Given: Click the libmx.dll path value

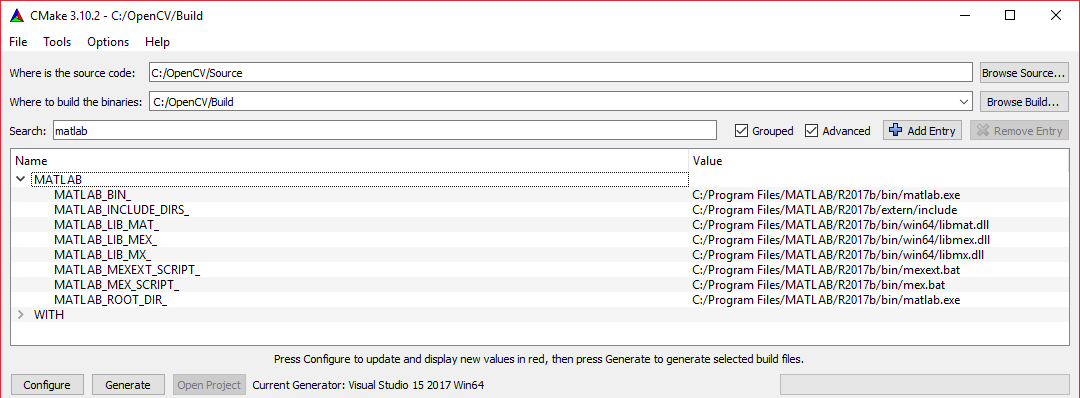Looking at the screenshot, I should tap(838, 255).
